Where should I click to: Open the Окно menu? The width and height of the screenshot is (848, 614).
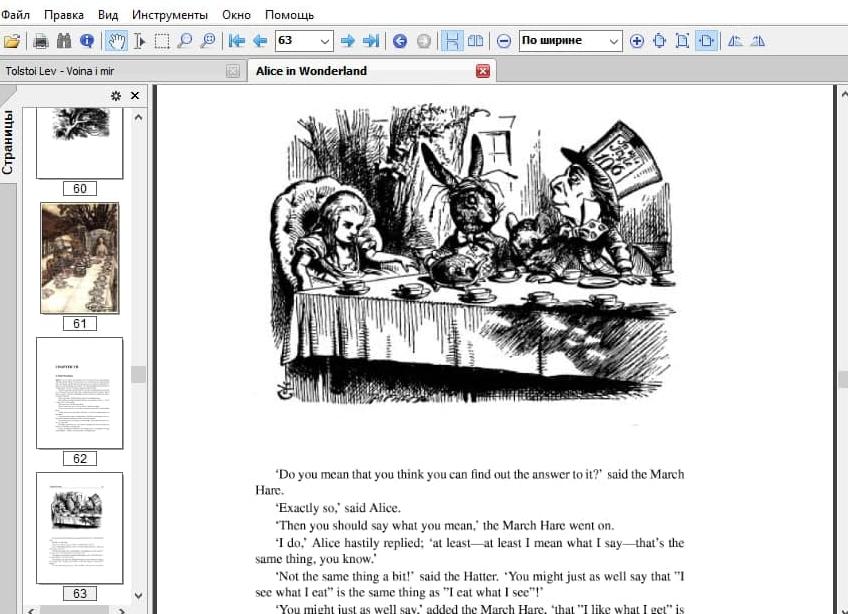click(x=236, y=15)
